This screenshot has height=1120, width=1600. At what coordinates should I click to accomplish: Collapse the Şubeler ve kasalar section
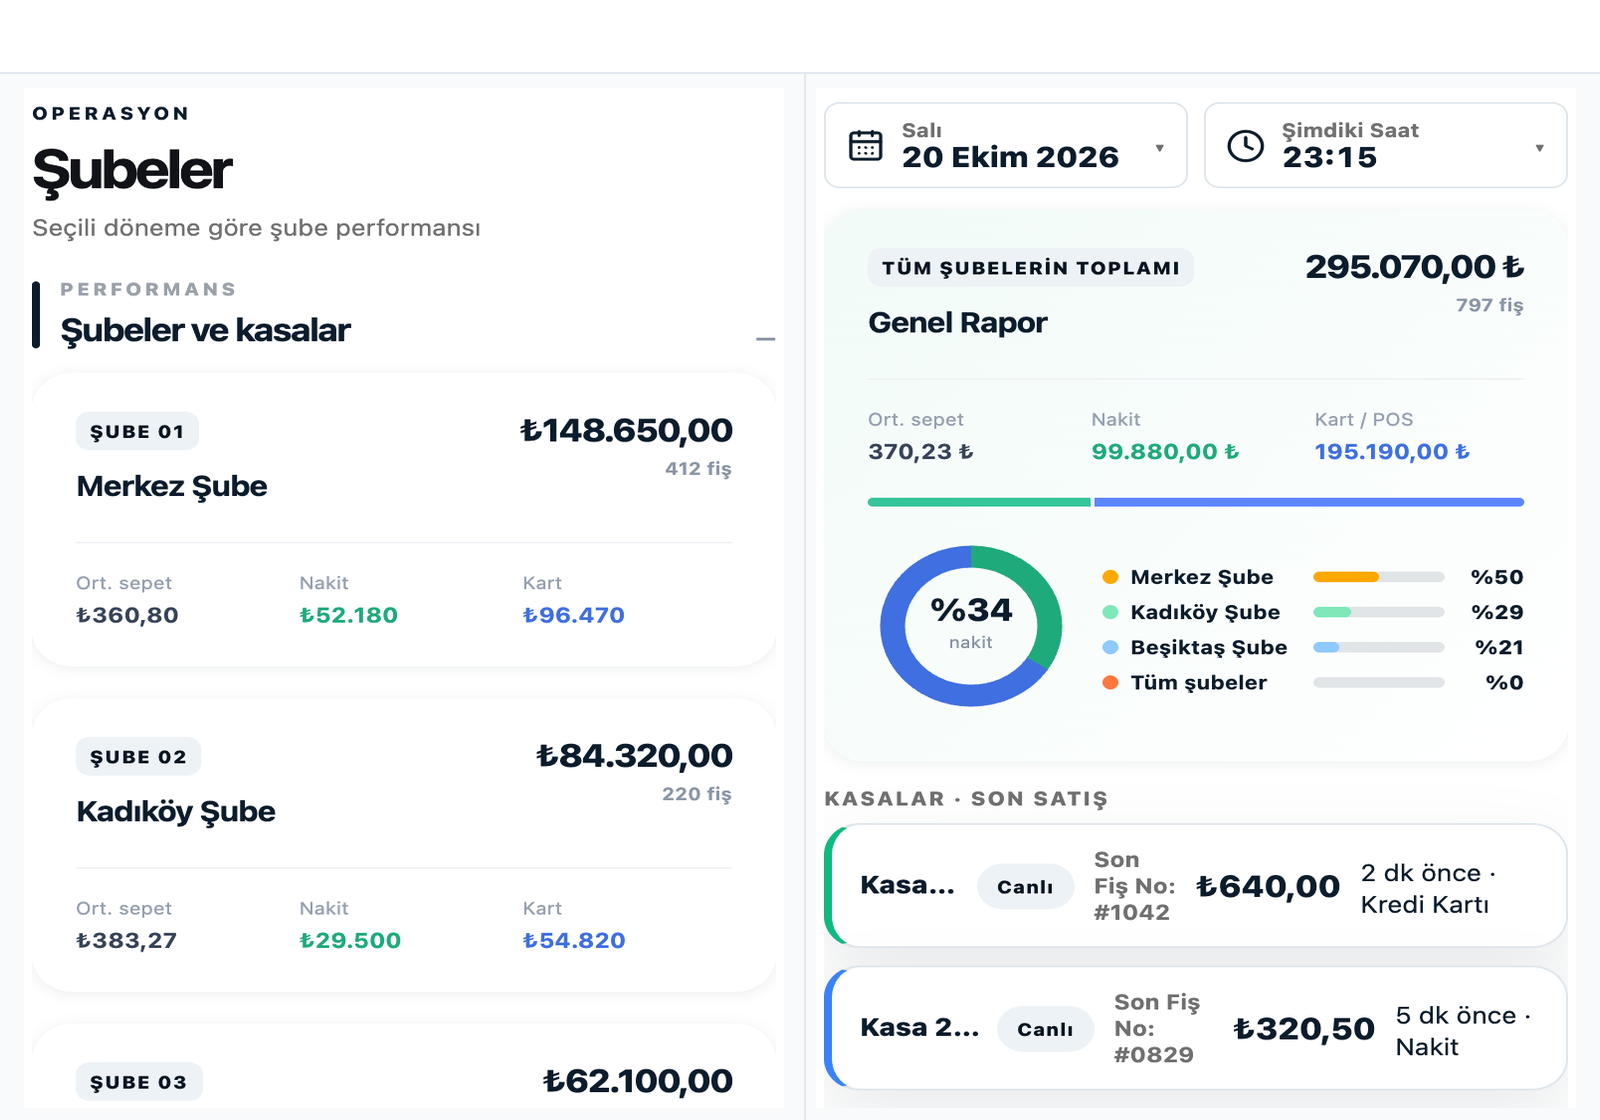[765, 339]
